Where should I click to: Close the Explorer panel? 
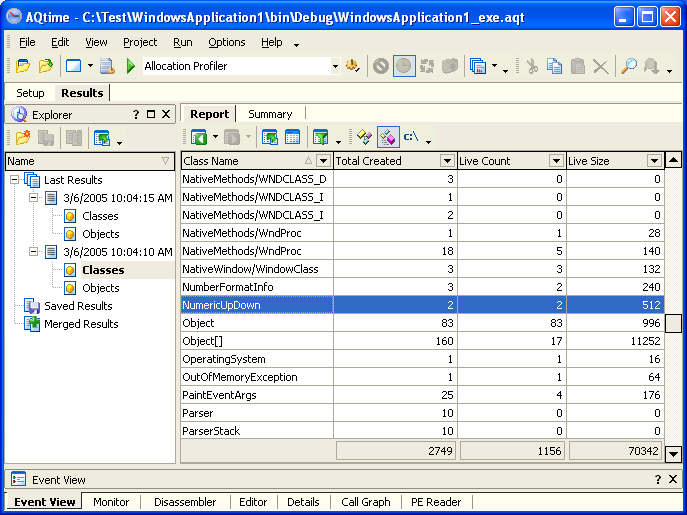(166, 114)
